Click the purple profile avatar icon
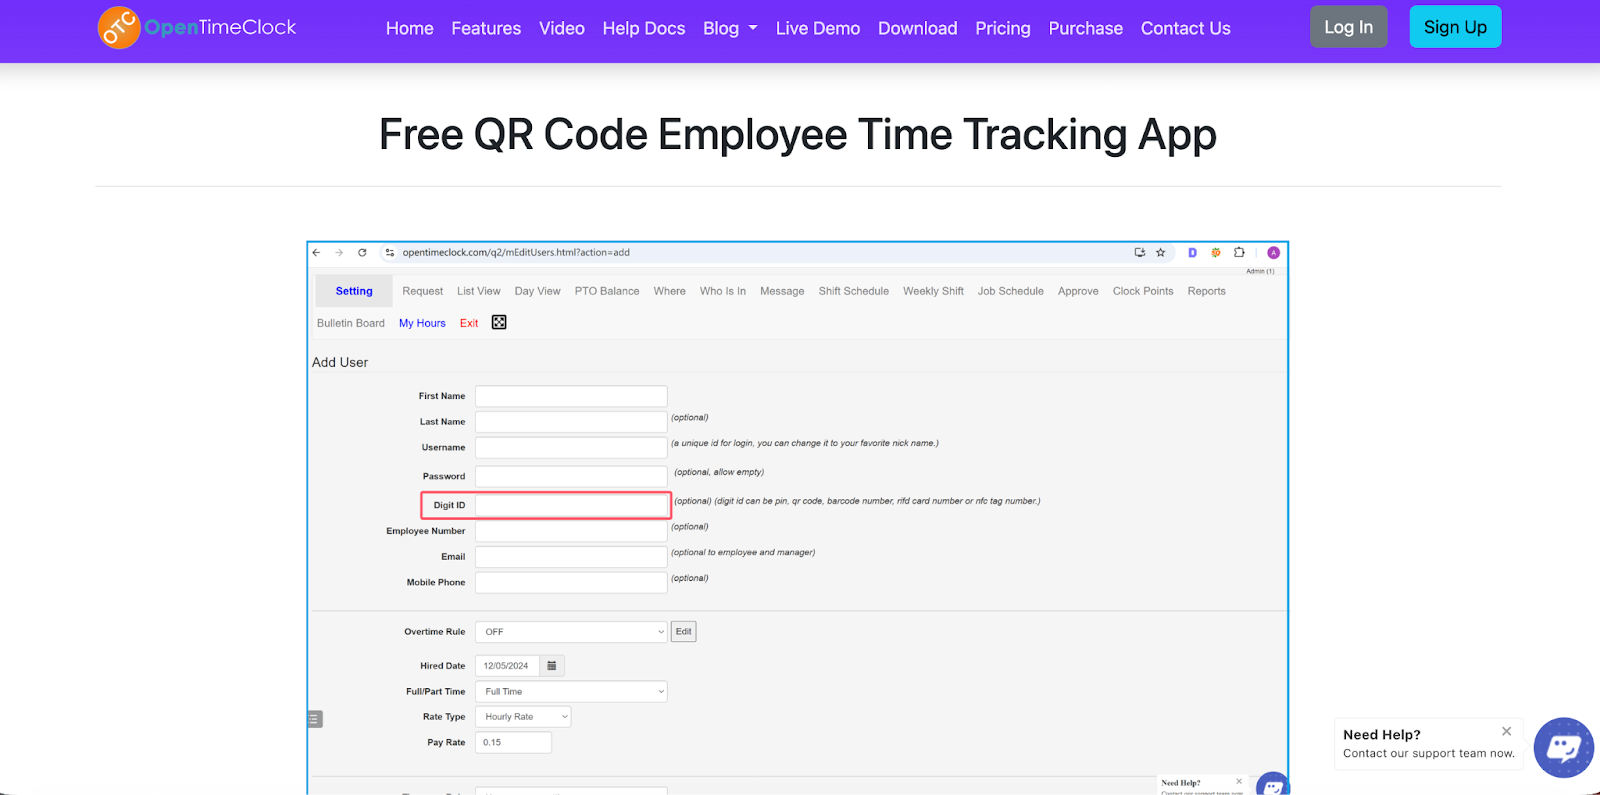The height and width of the screenshot is (795, 1600). coord(1273,253)
